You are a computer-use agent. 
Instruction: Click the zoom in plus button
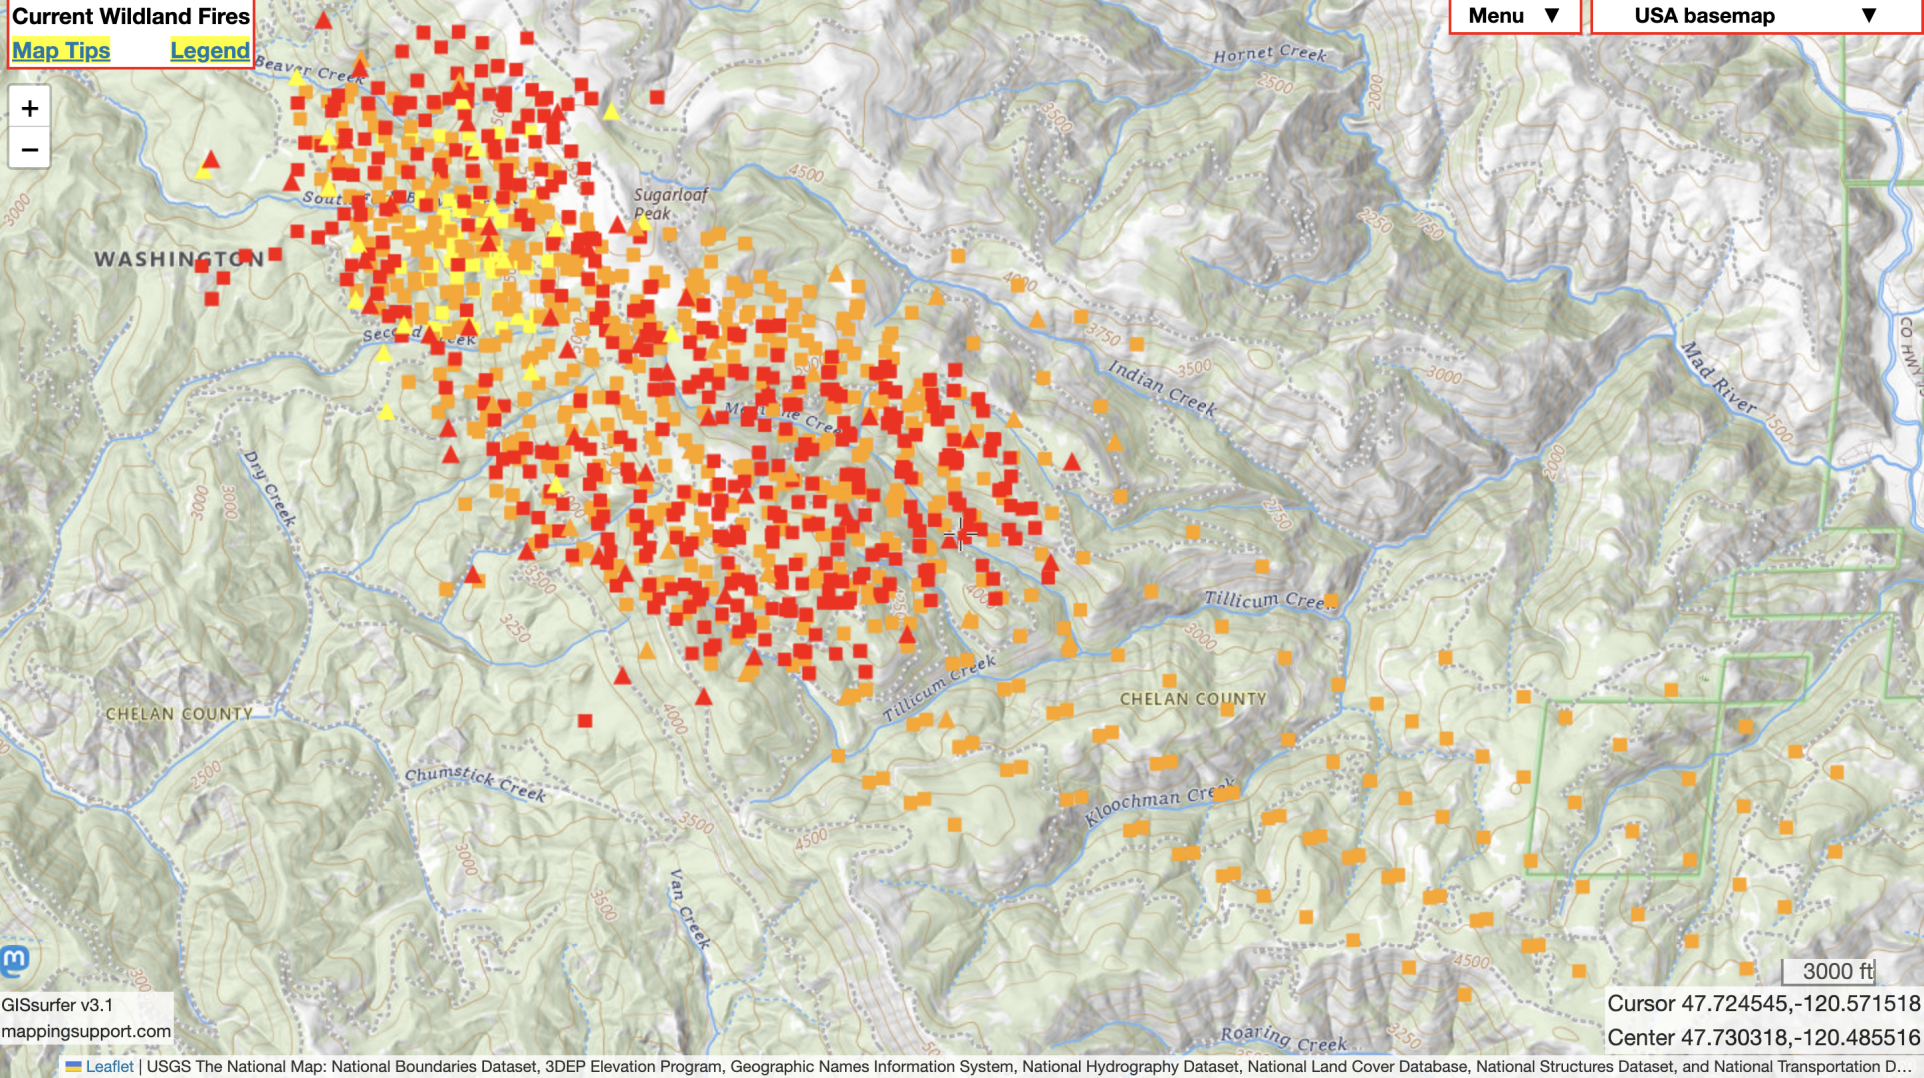coord(30,108)
